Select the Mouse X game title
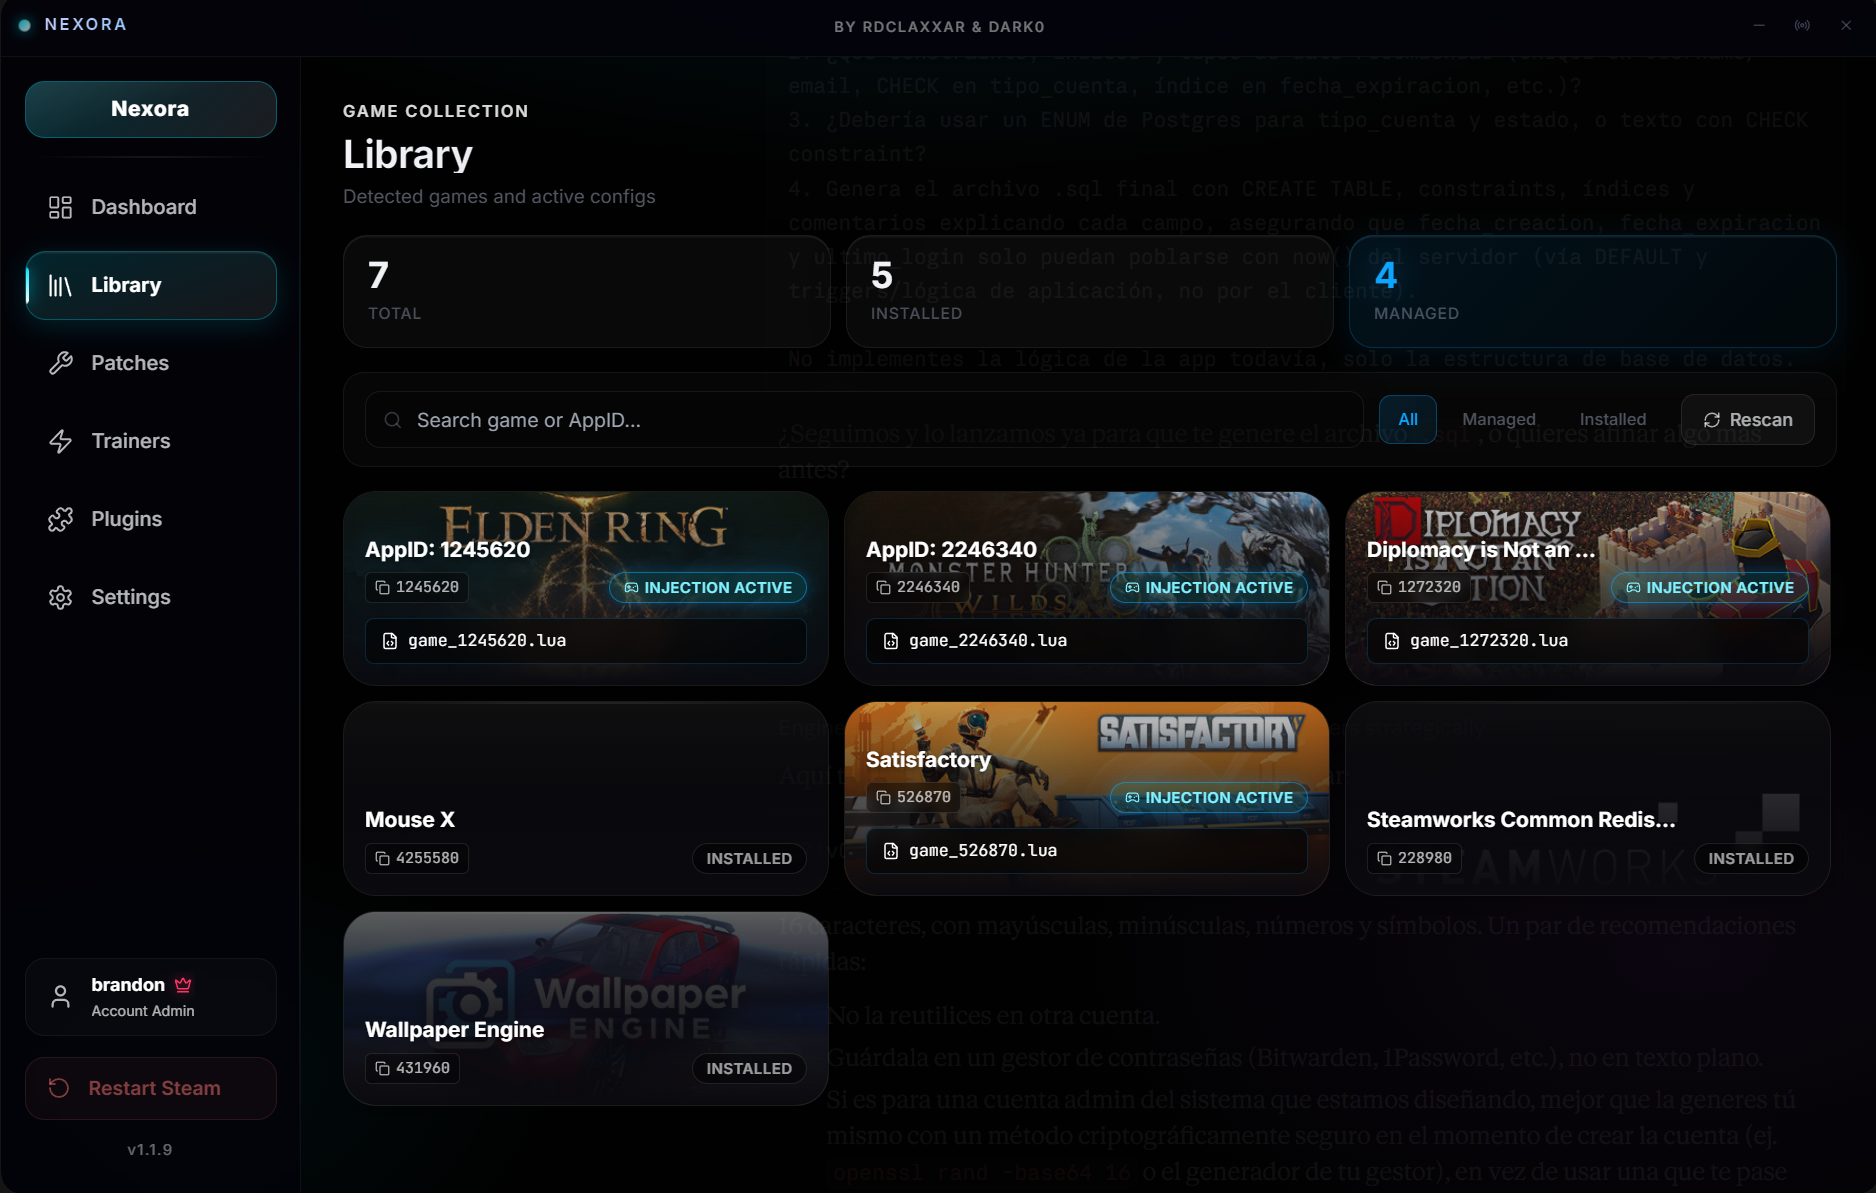 [x=410, y=820]
